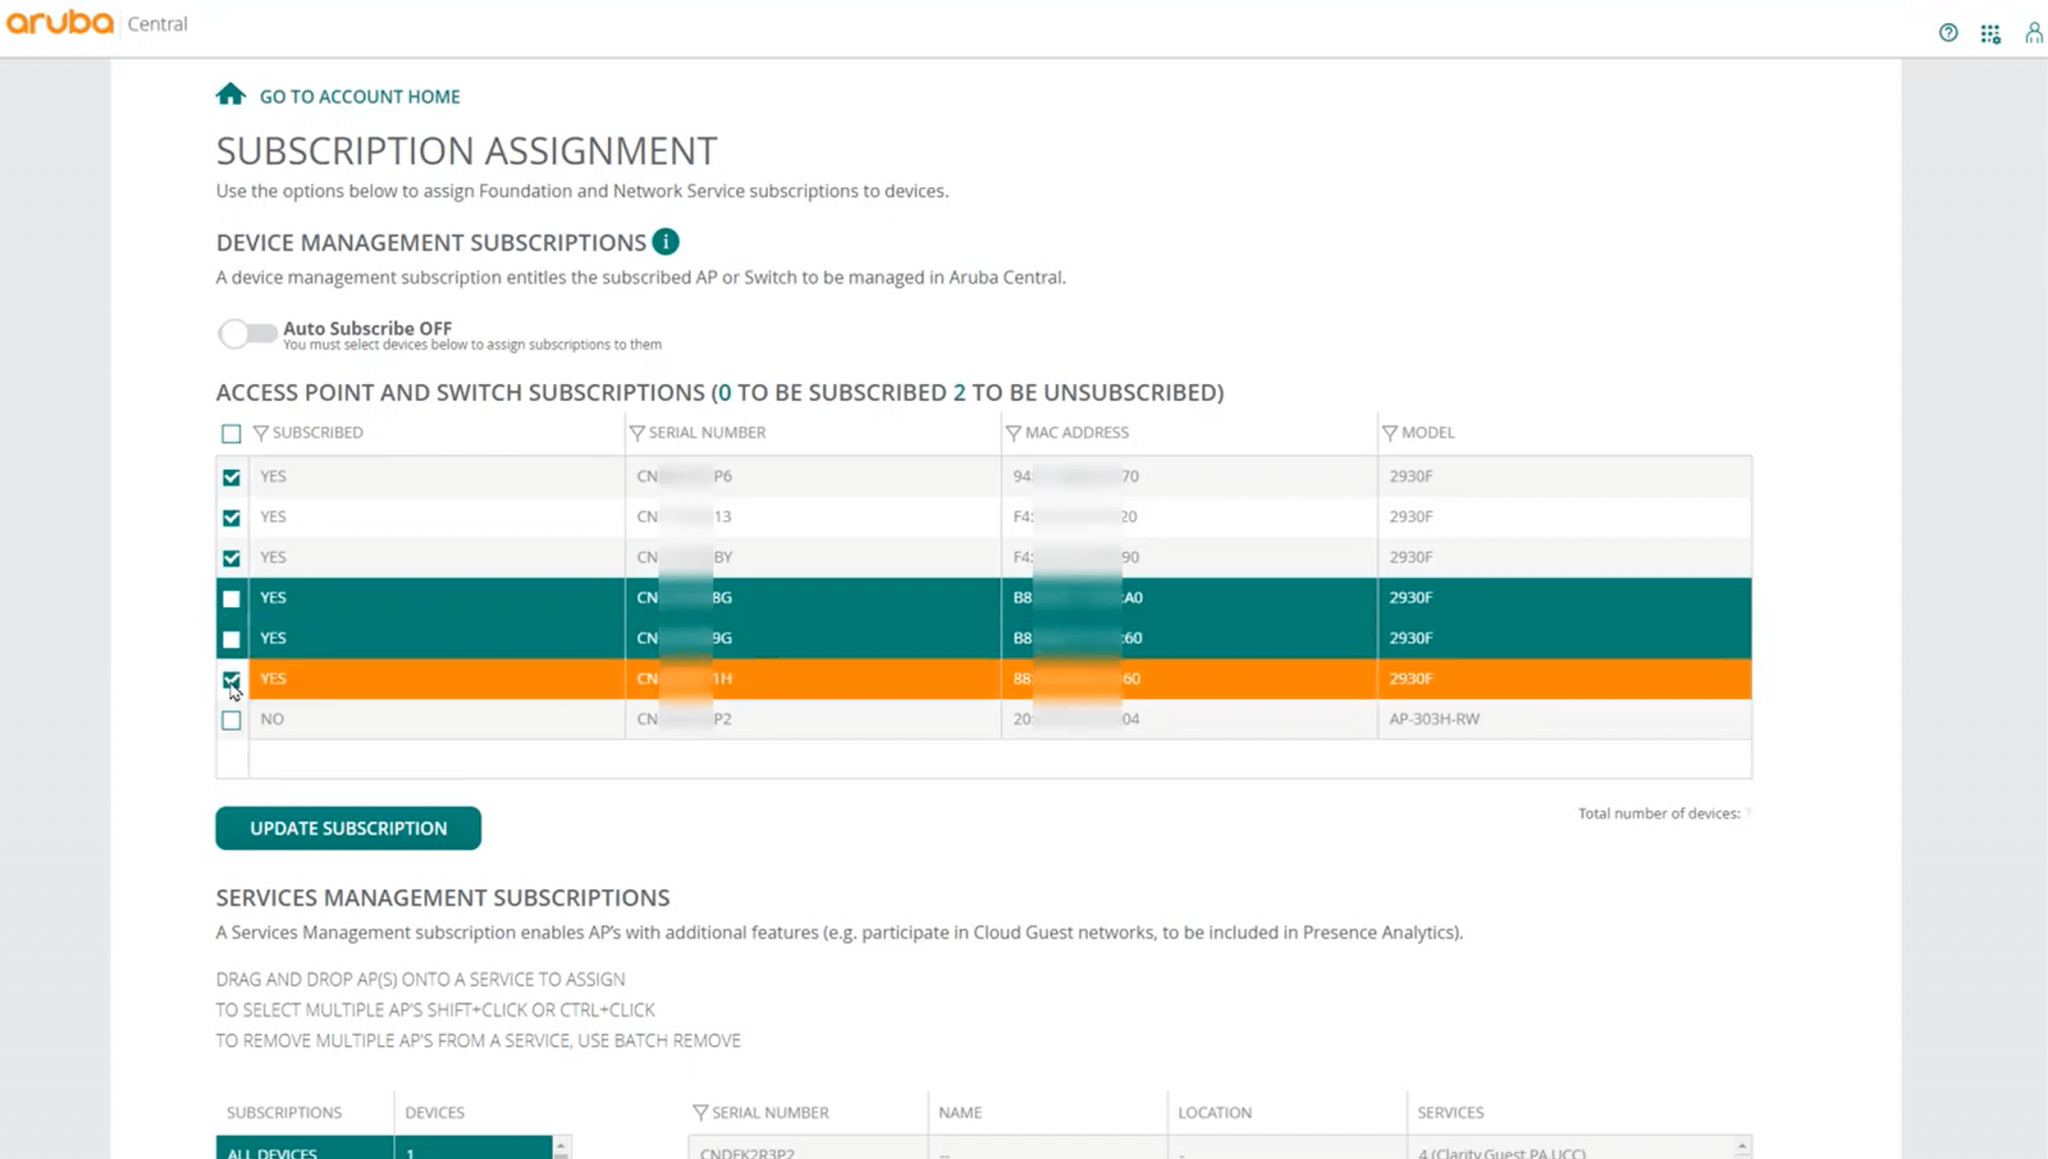Screen dimensions: 2048x1159
Task: Open the user profile icon
Action: [x=2033, y=34]
